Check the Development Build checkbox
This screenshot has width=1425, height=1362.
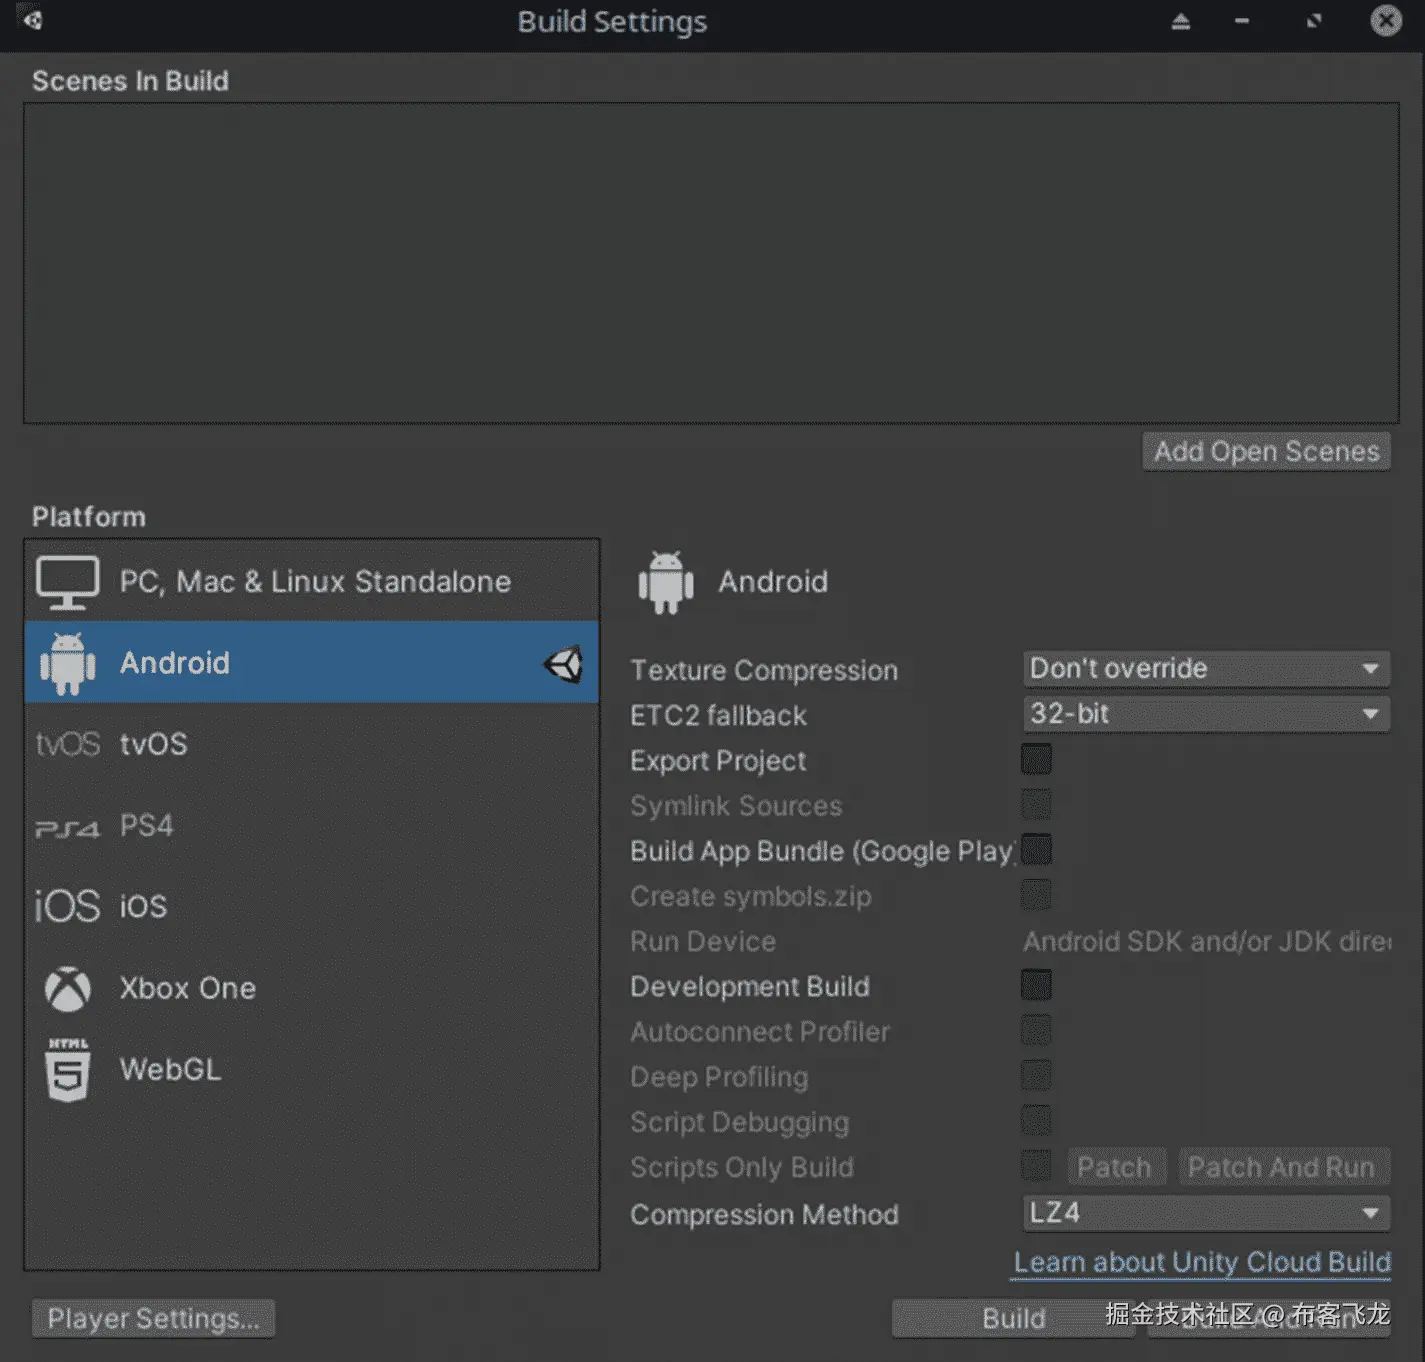pos(1036,986)
